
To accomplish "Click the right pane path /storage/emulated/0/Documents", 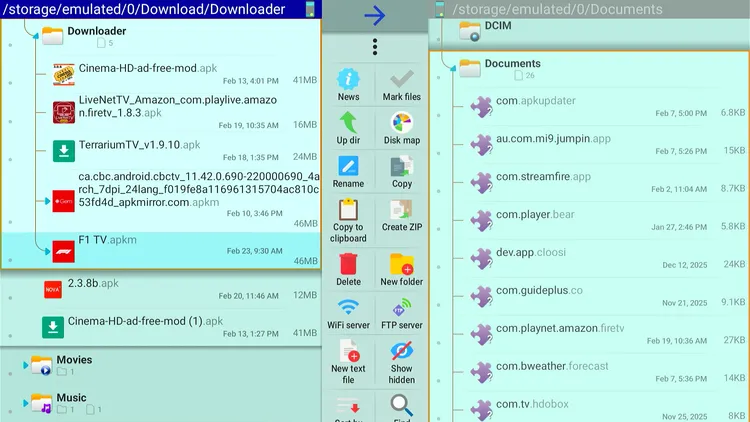I will [557, 9].
